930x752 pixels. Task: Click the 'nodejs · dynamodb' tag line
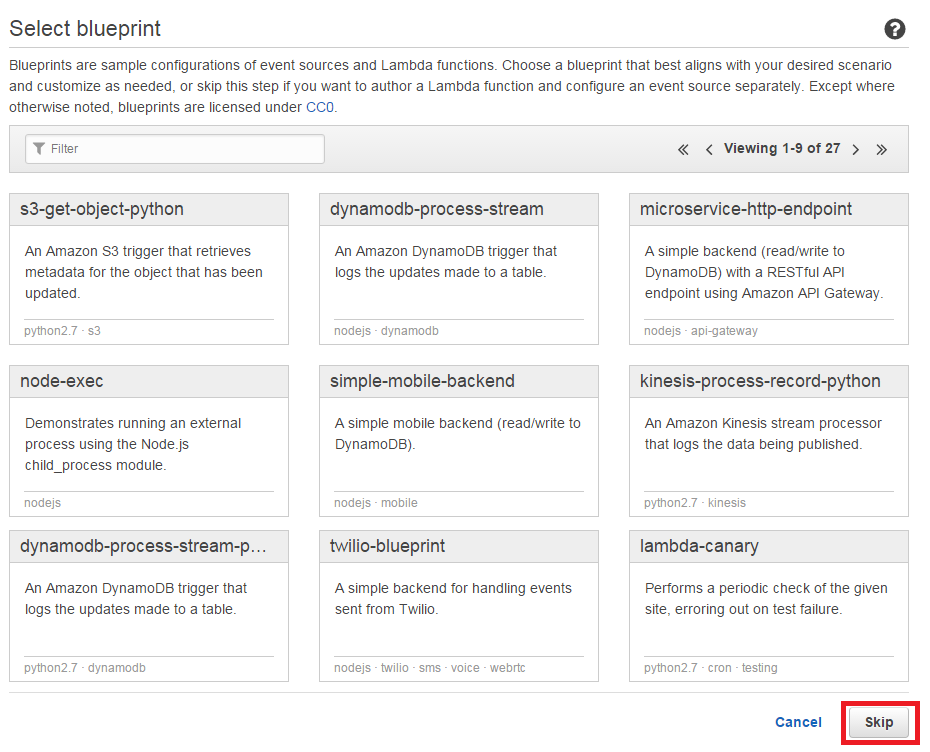tap(386, 331)
